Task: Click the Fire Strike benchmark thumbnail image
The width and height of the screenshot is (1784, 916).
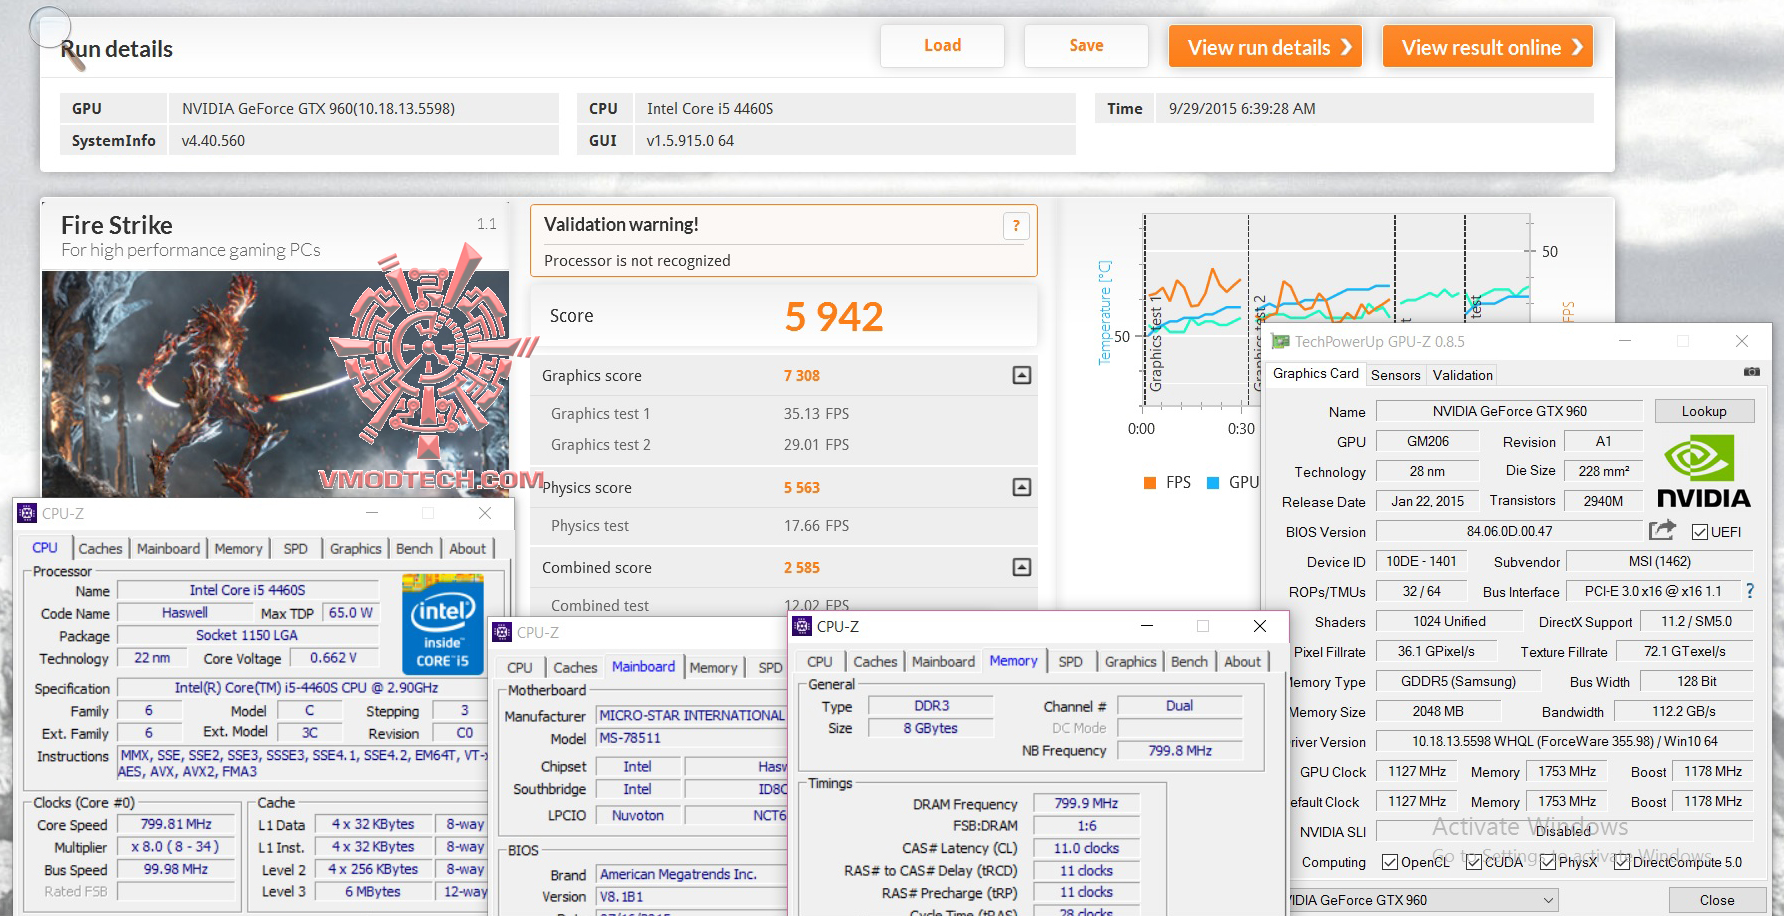Action: pos(276,384)
